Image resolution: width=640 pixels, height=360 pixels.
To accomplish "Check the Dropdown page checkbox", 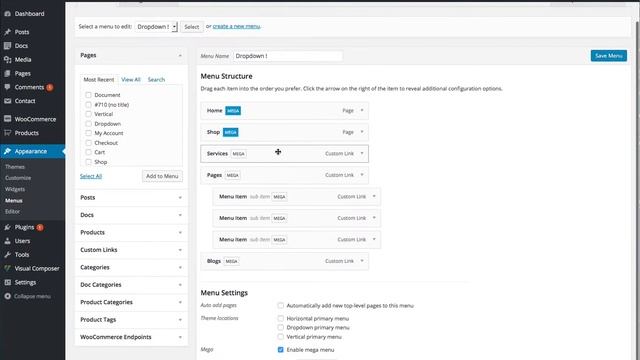I will pos(88,123).
